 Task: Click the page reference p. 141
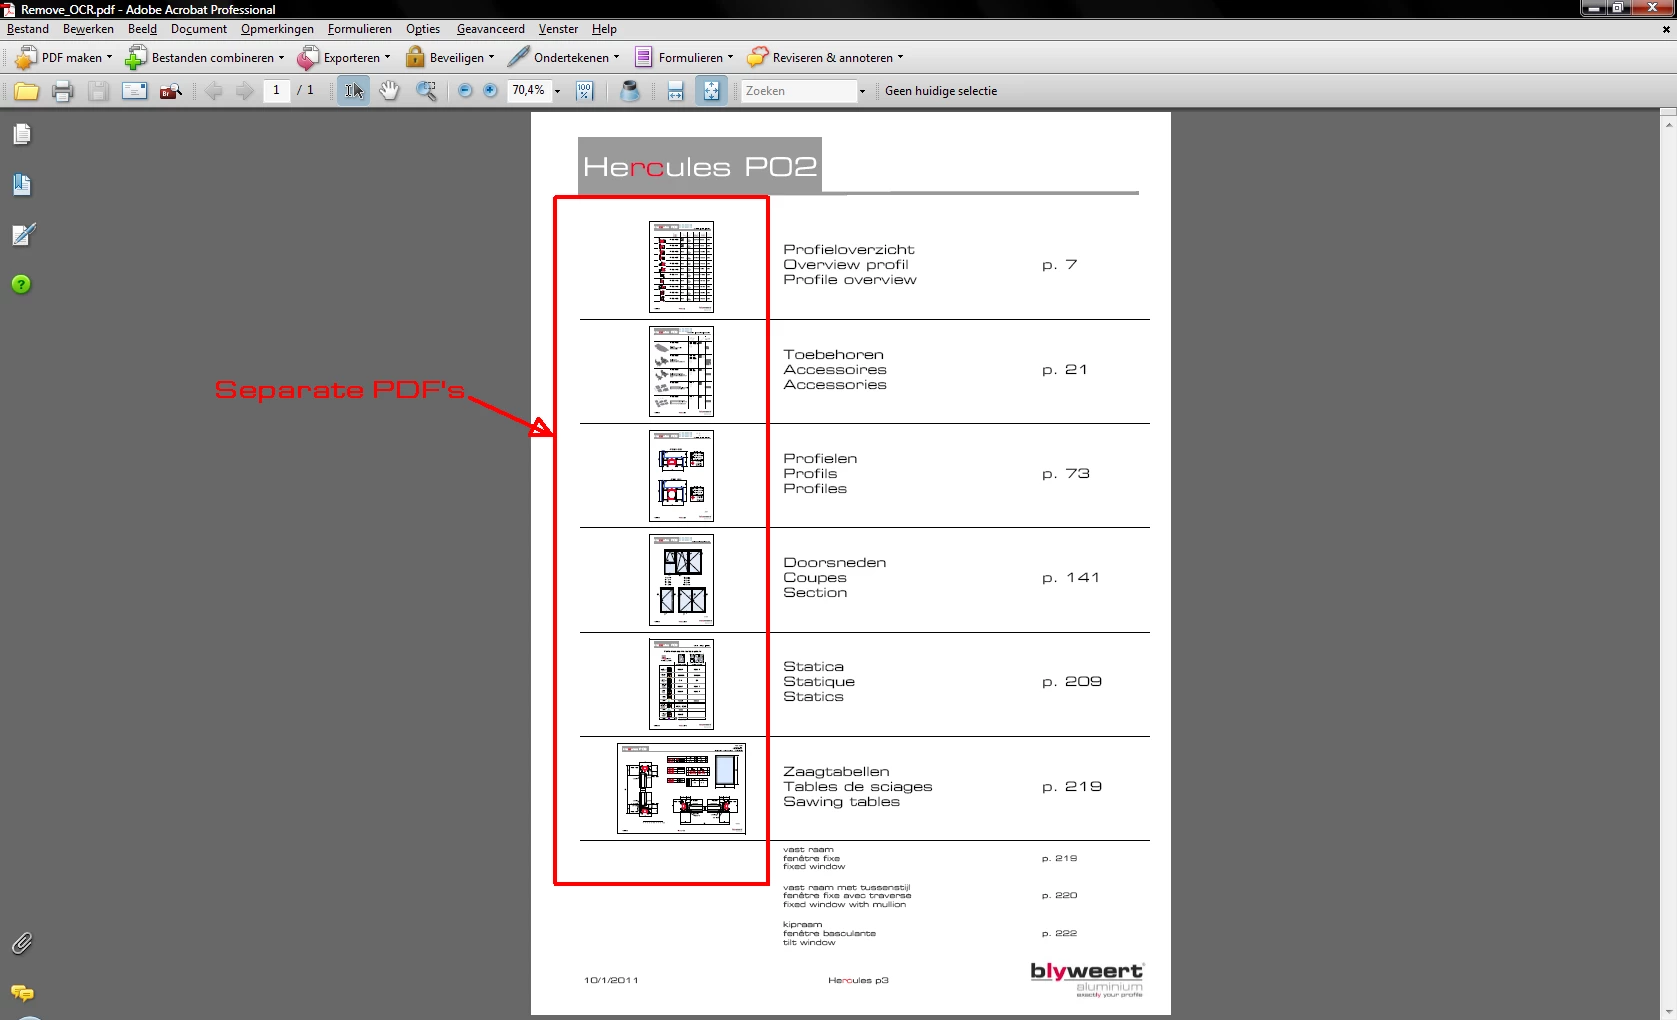point(1071,578)
